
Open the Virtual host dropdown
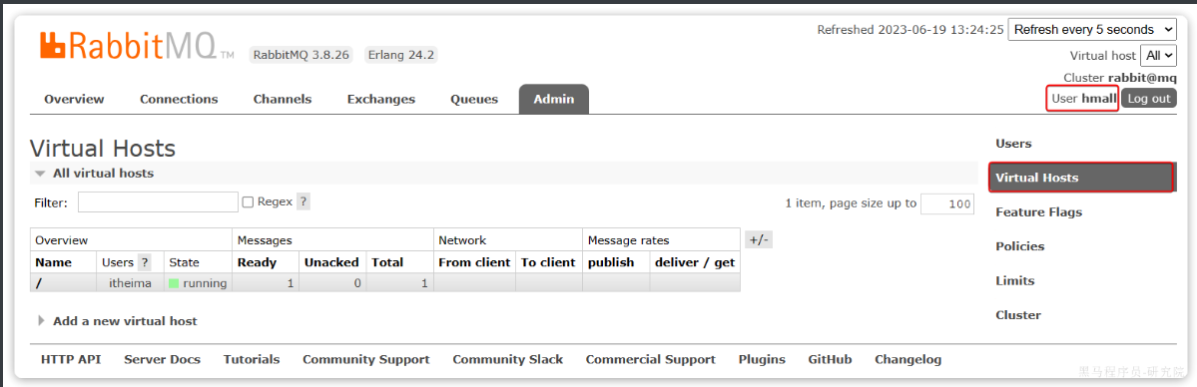(x=1159, y=55)
